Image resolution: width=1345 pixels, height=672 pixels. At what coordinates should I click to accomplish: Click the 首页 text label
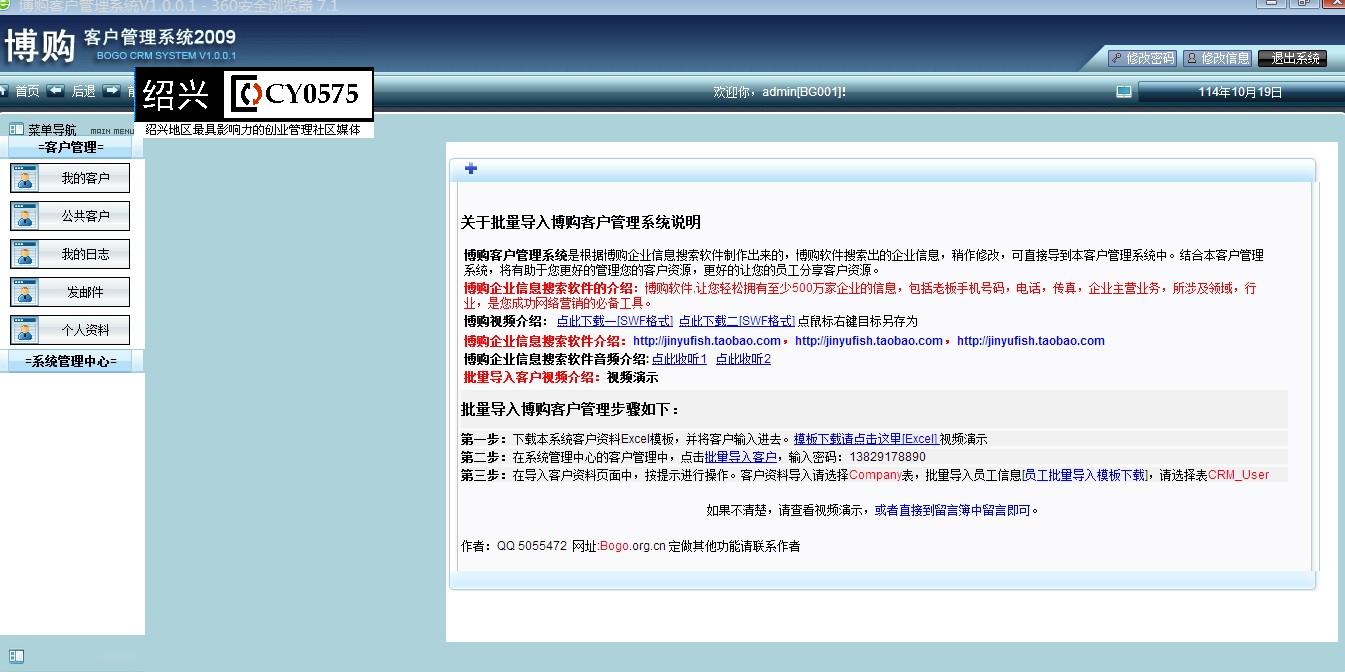pyautogui.click(x=28, y=91)
